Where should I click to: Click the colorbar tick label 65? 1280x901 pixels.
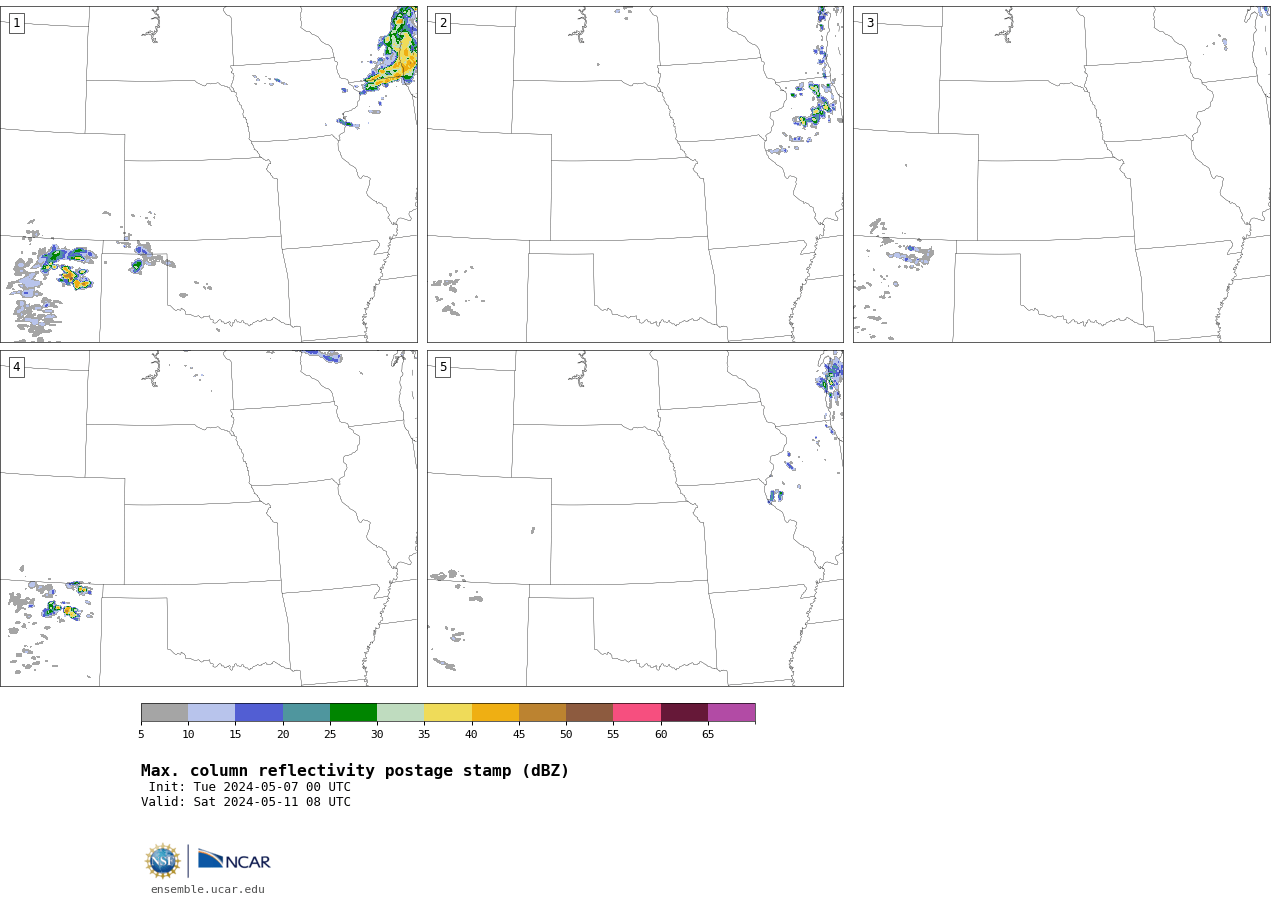pyautogui.click(x=708, y=735)
